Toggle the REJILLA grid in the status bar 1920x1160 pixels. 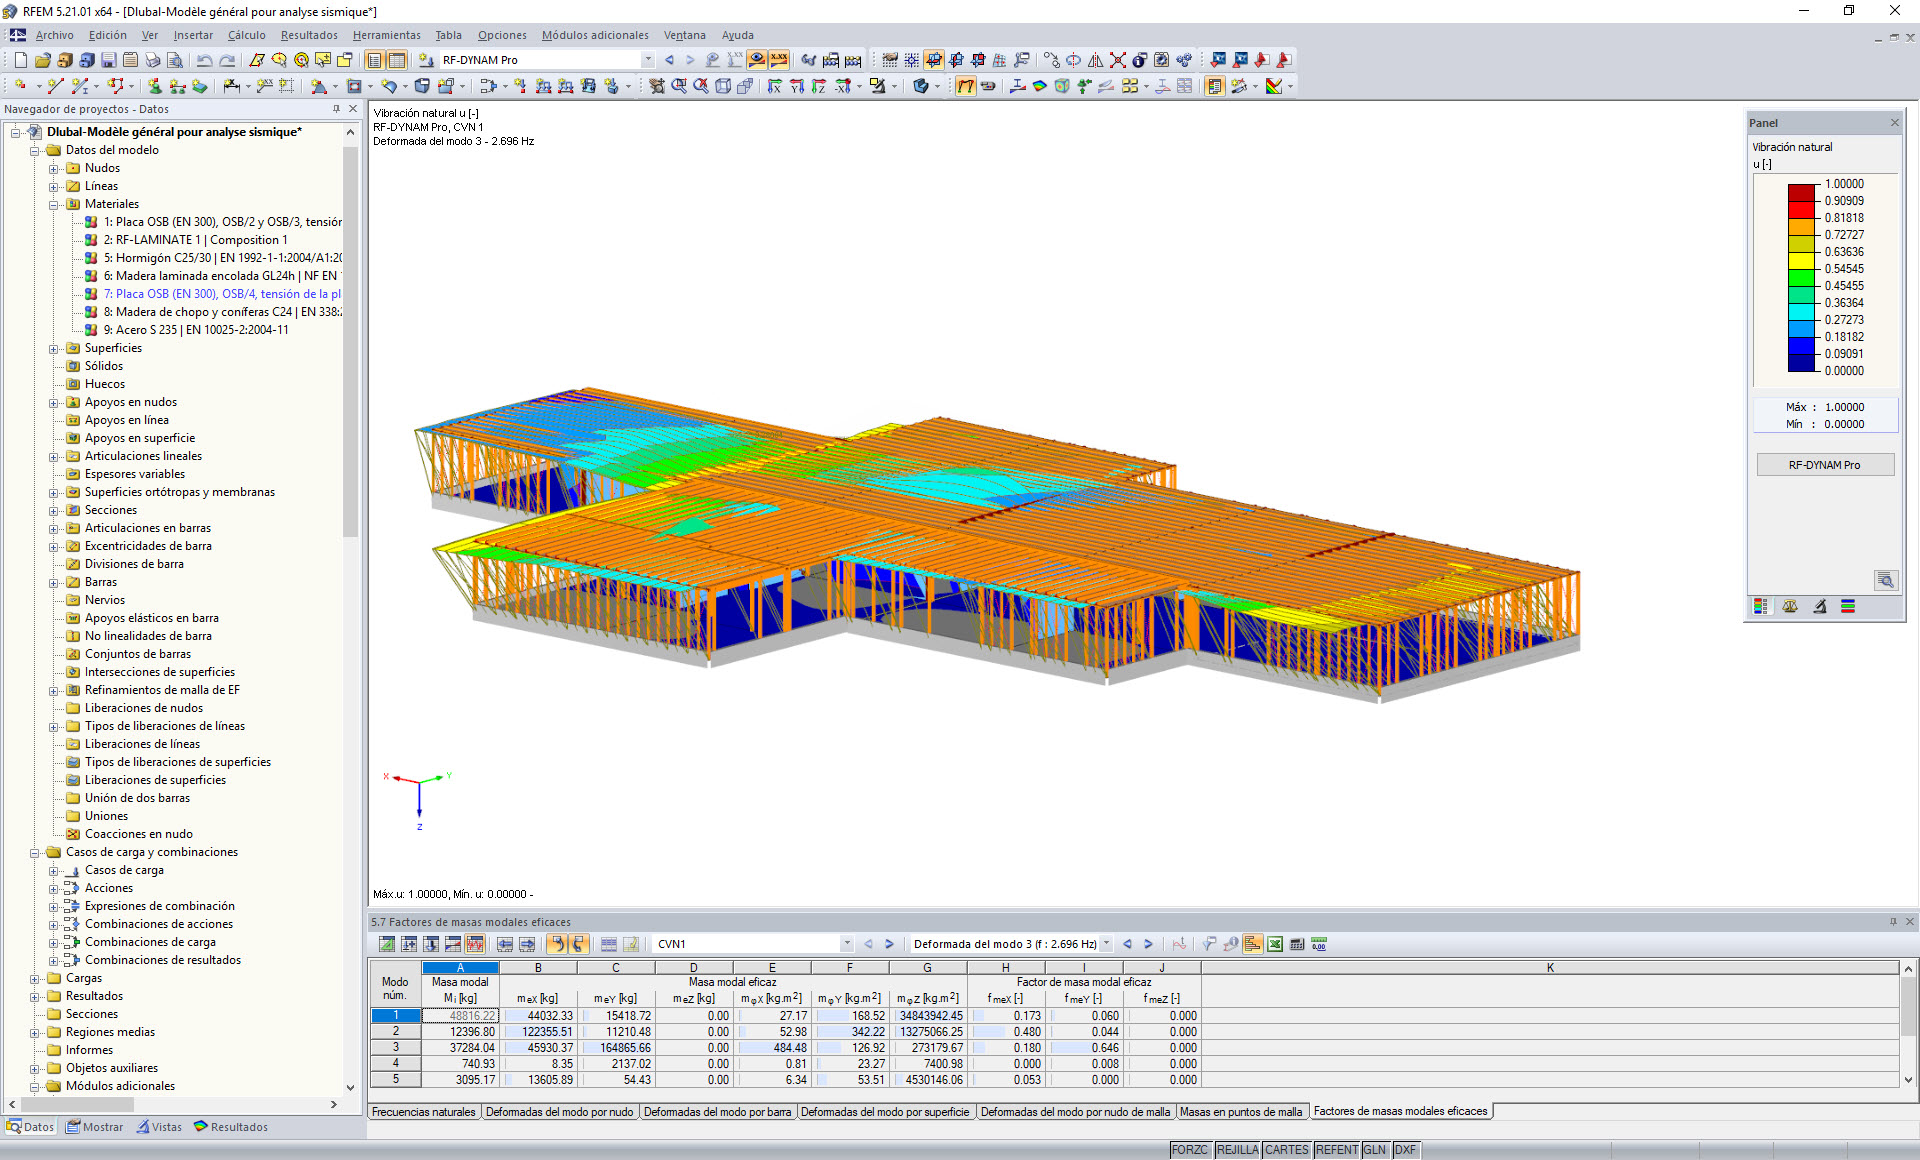[1237, 1150]
